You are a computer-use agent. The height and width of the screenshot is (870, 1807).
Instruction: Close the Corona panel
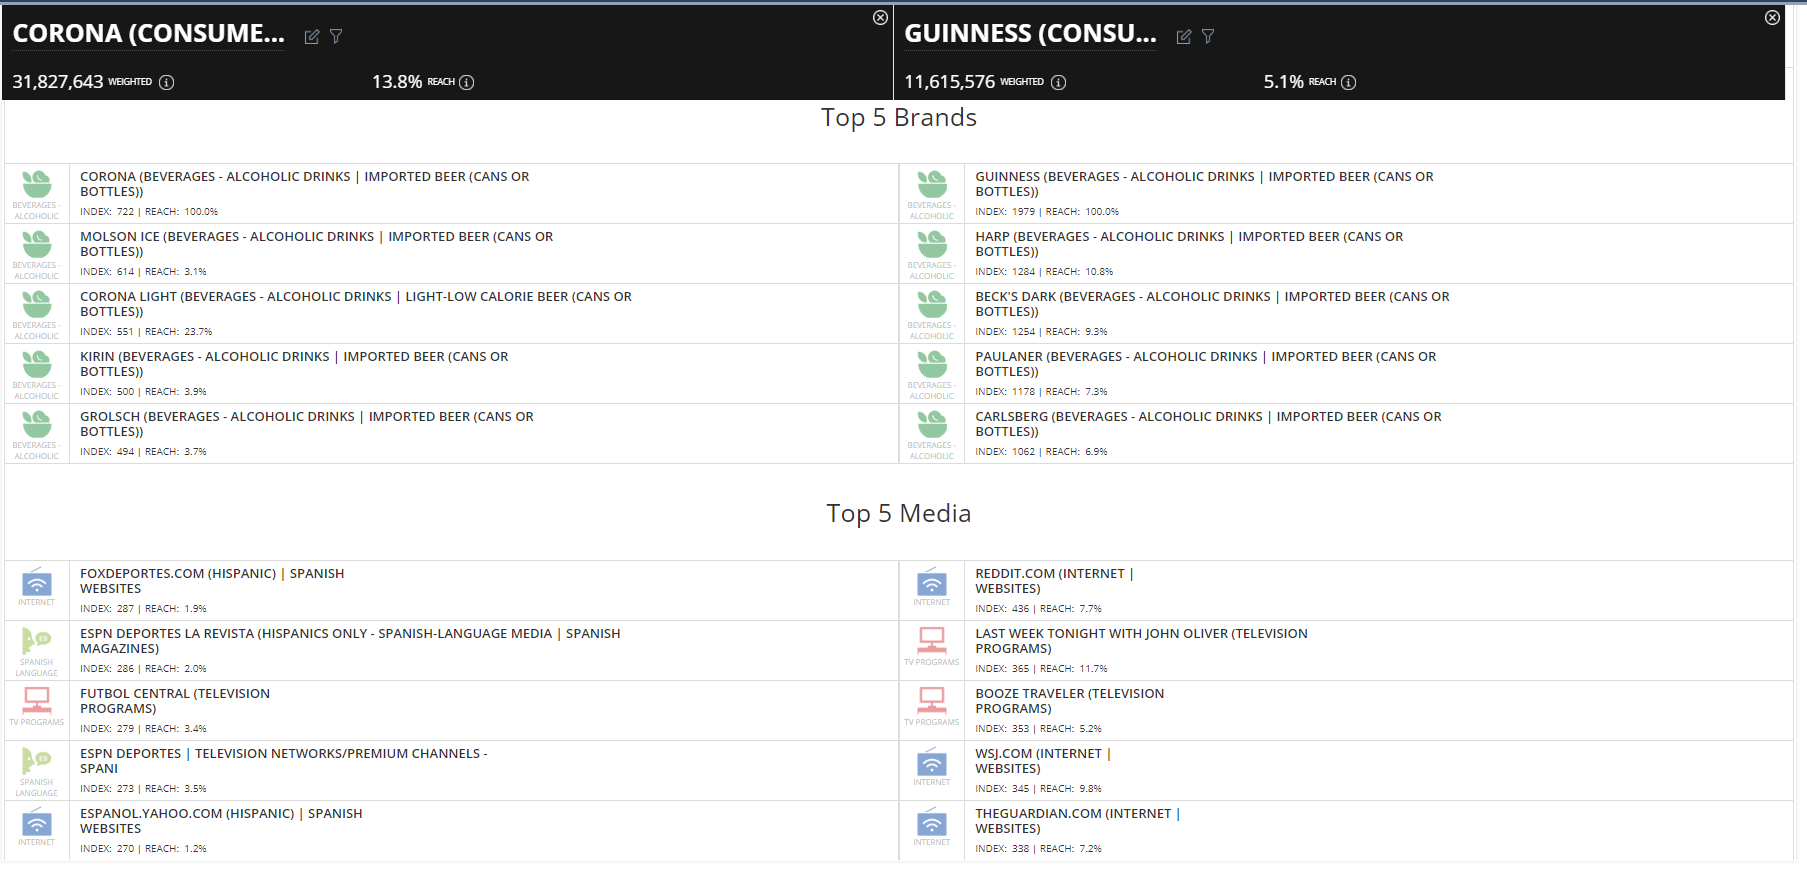click(880, 17)
